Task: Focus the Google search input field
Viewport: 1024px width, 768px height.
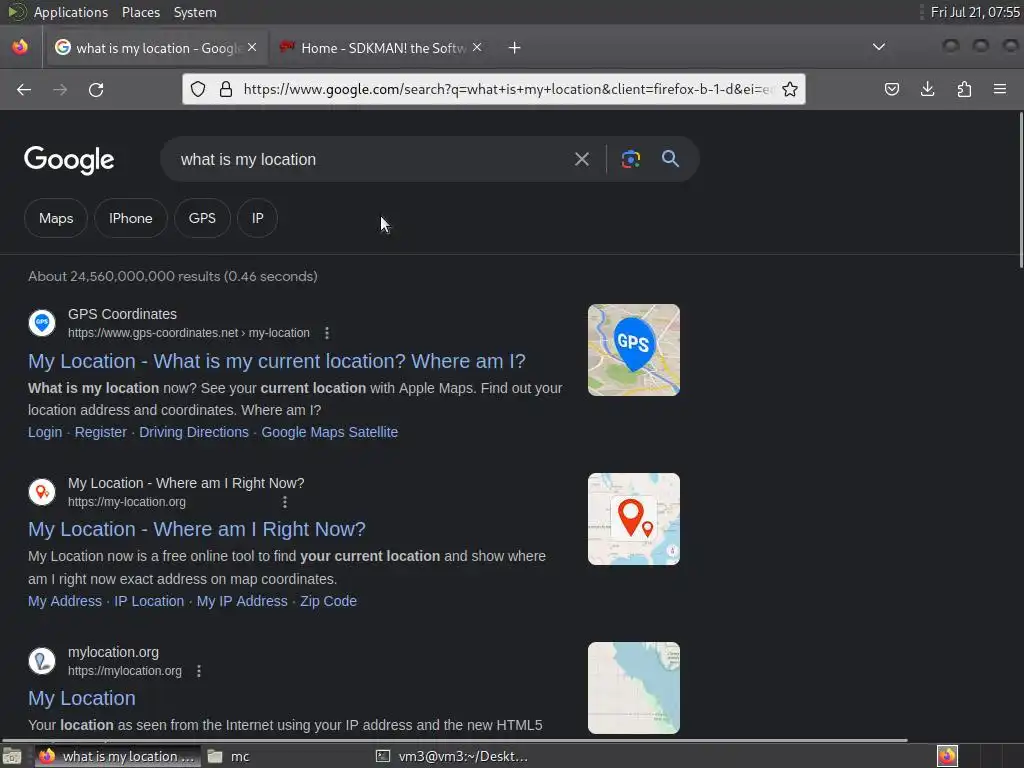Action: (372, 159)
